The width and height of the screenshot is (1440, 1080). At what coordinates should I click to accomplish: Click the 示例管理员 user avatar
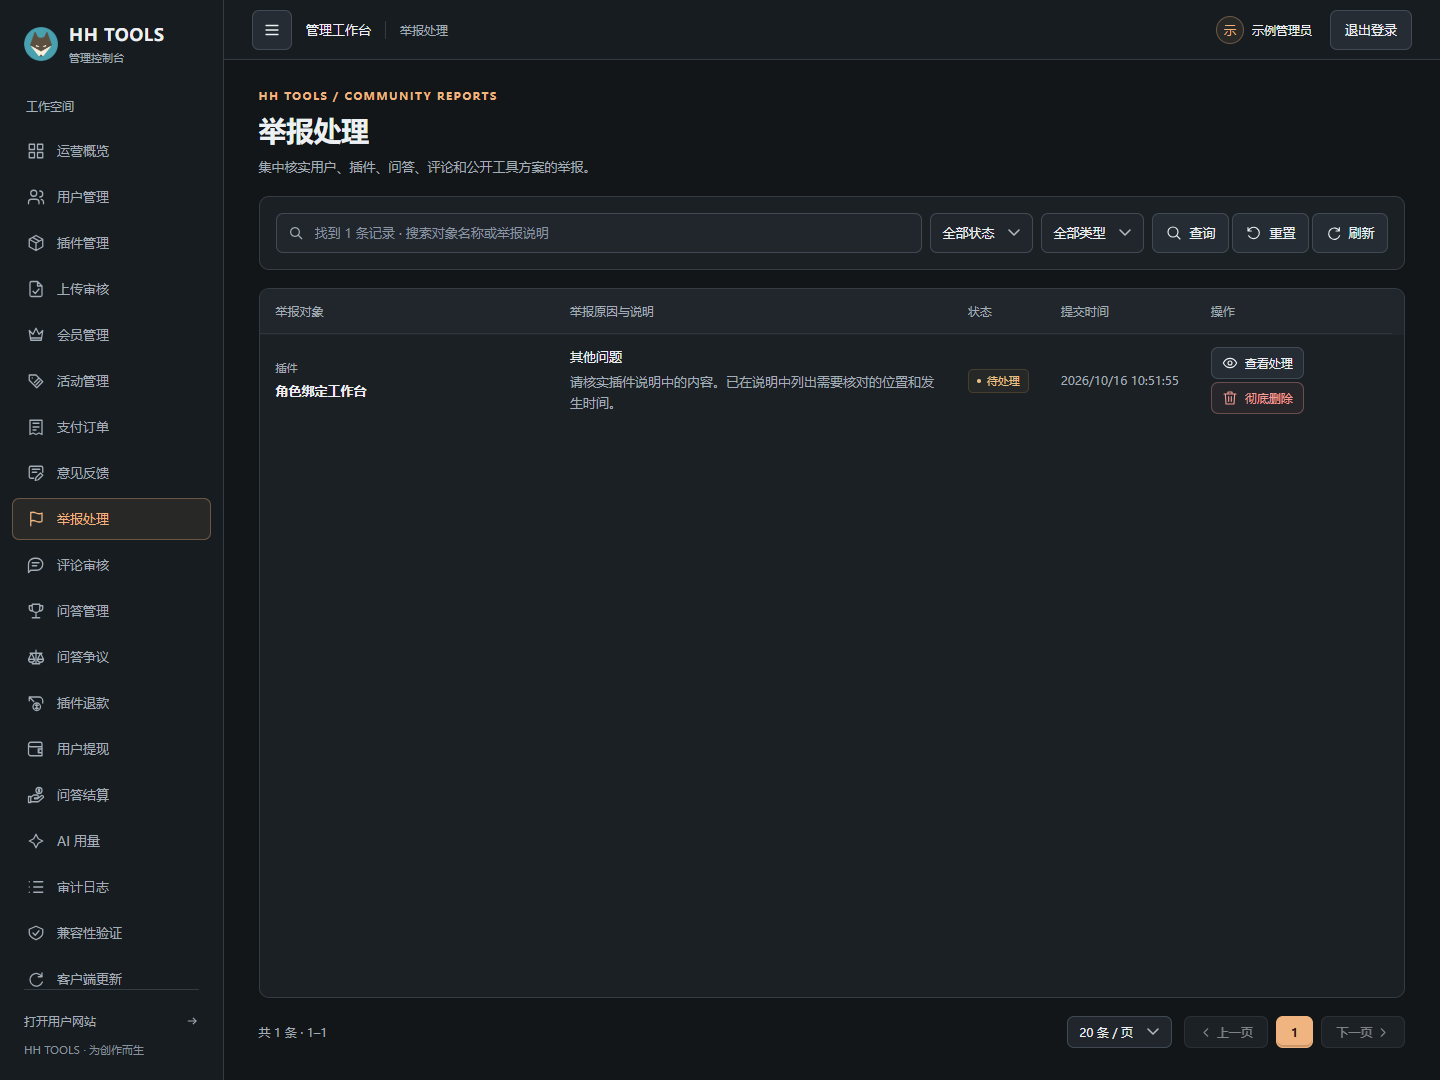pyautogui.click(x=1230, y=30)
